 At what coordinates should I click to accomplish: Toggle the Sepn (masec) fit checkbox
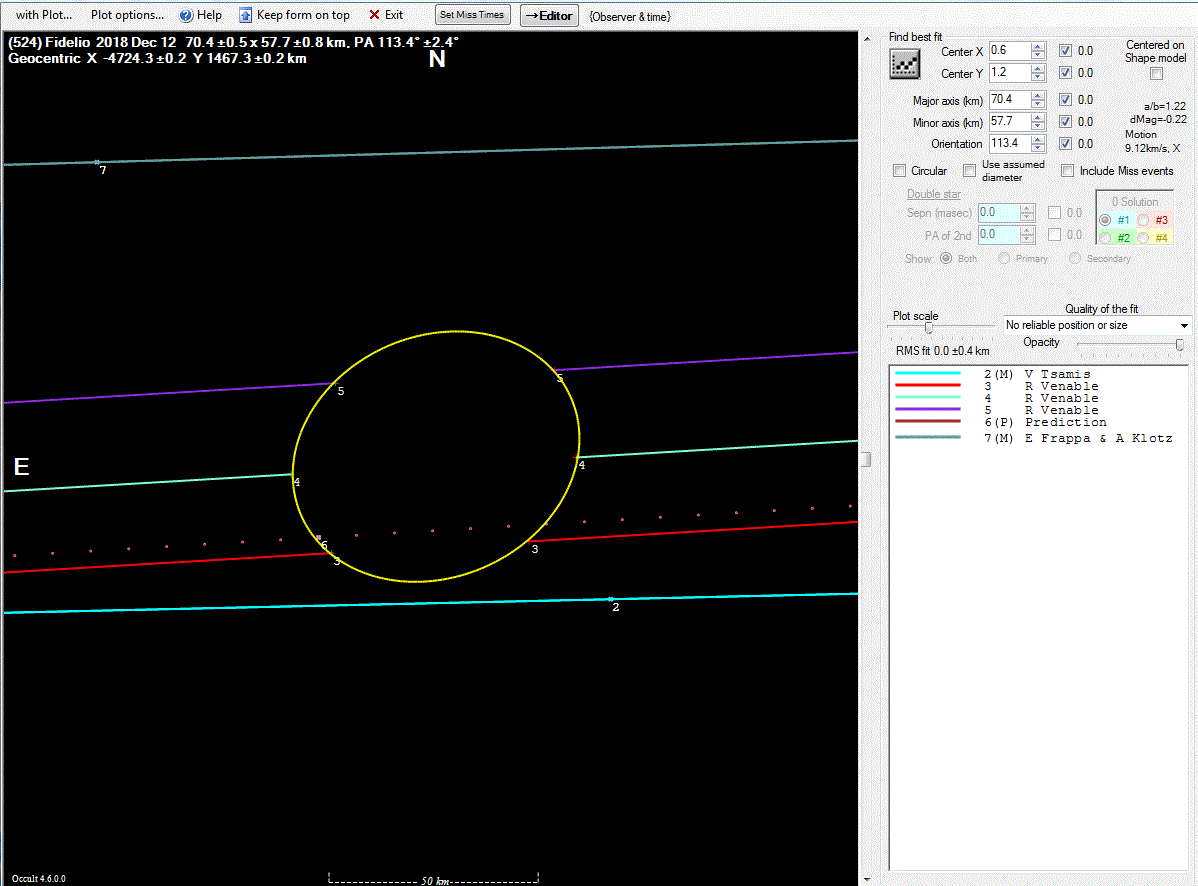tap(1054, 212)
